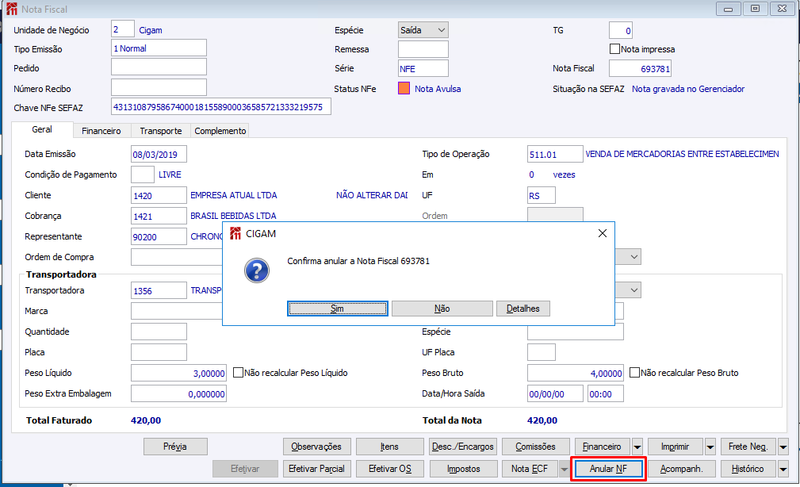The width and height of the screenshot is (800, 487).
Task: Click the Chave NFe SEFAZ field
Action: pos(221,107)
